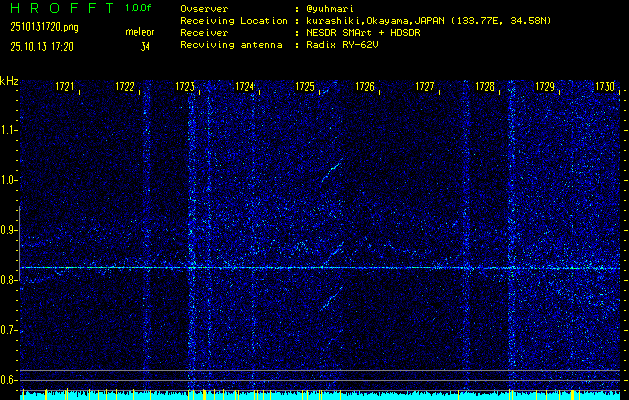Click the cyan signal level strip at bottom
The image size is (629, 400).
[x=320, y=396]
